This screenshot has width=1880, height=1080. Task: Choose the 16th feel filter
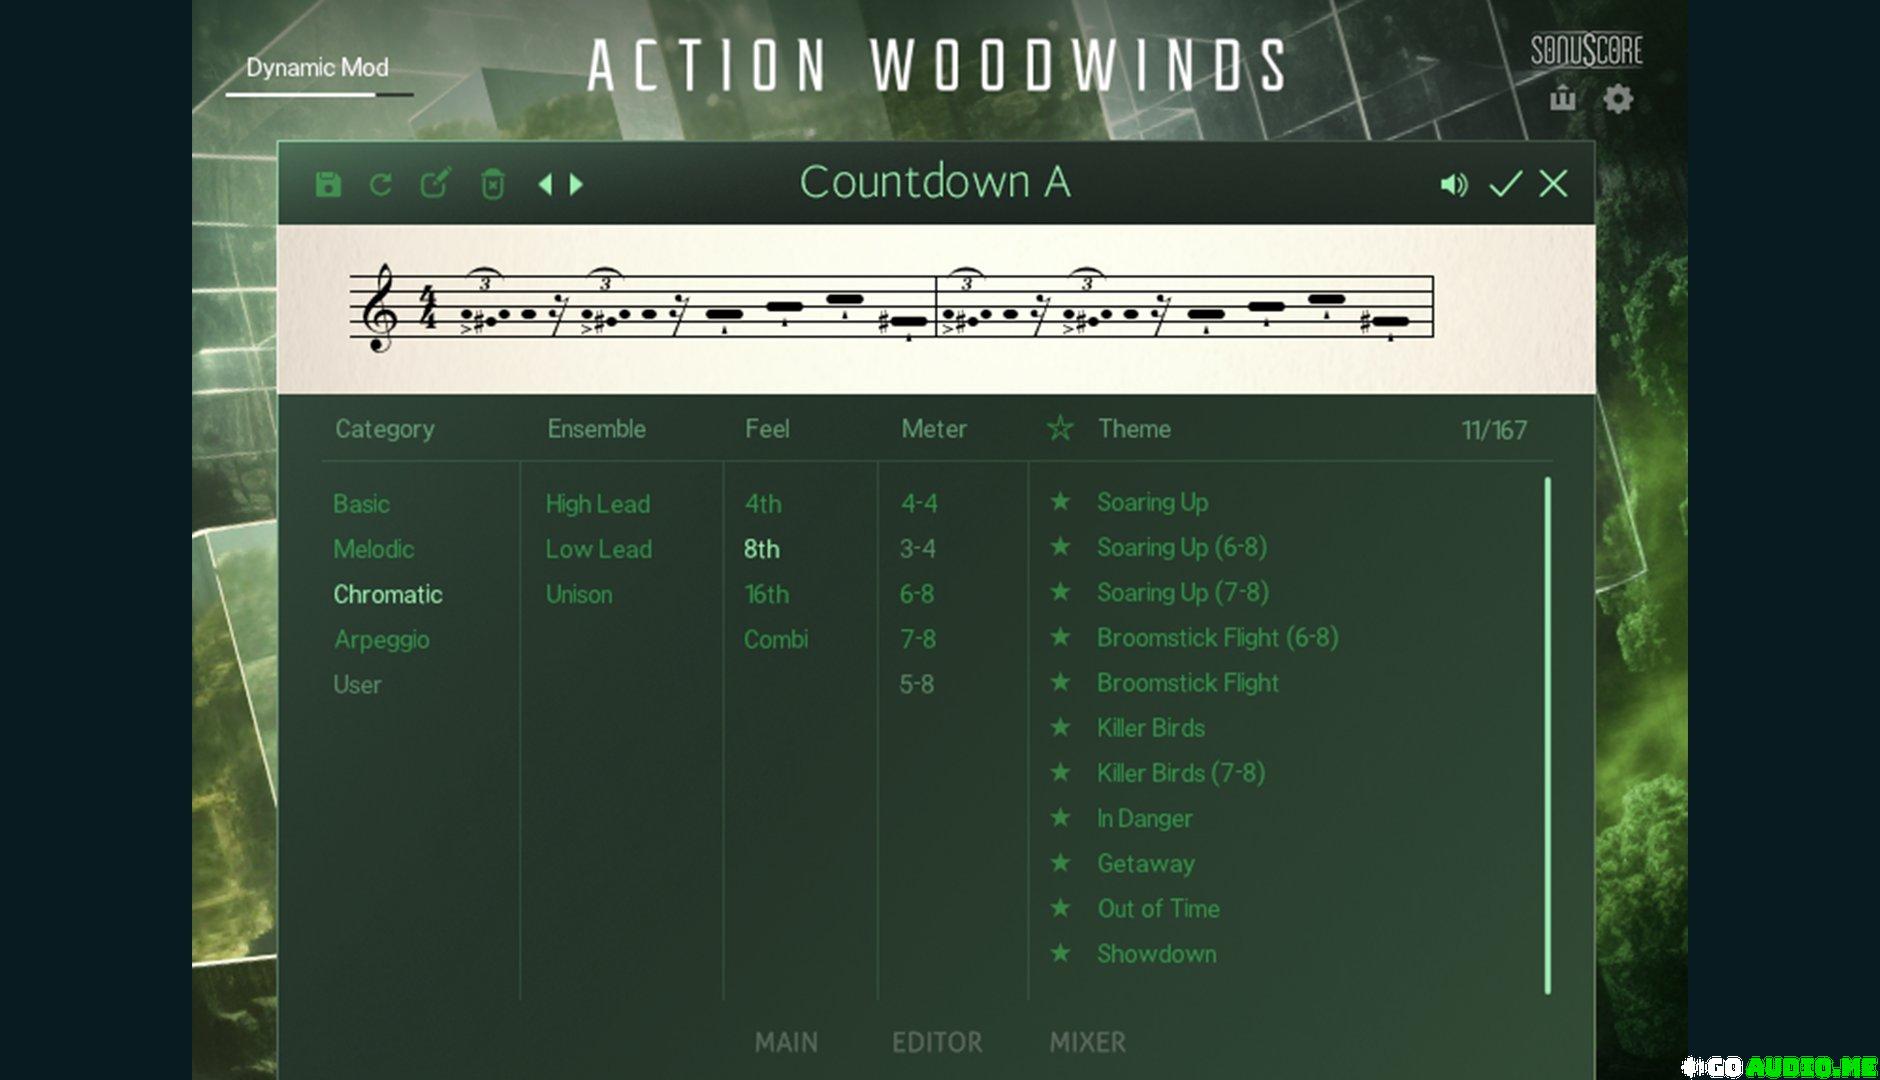pos(766,594)
